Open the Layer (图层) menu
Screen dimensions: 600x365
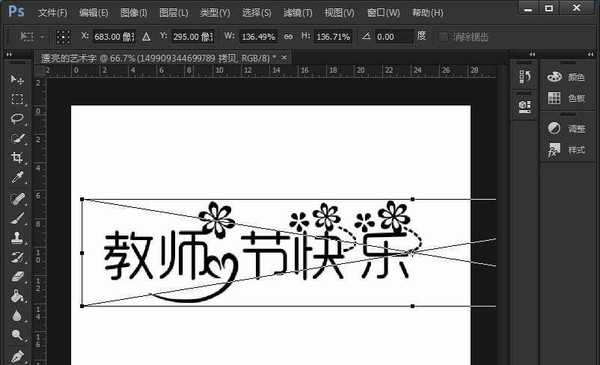tap(174, 13)
